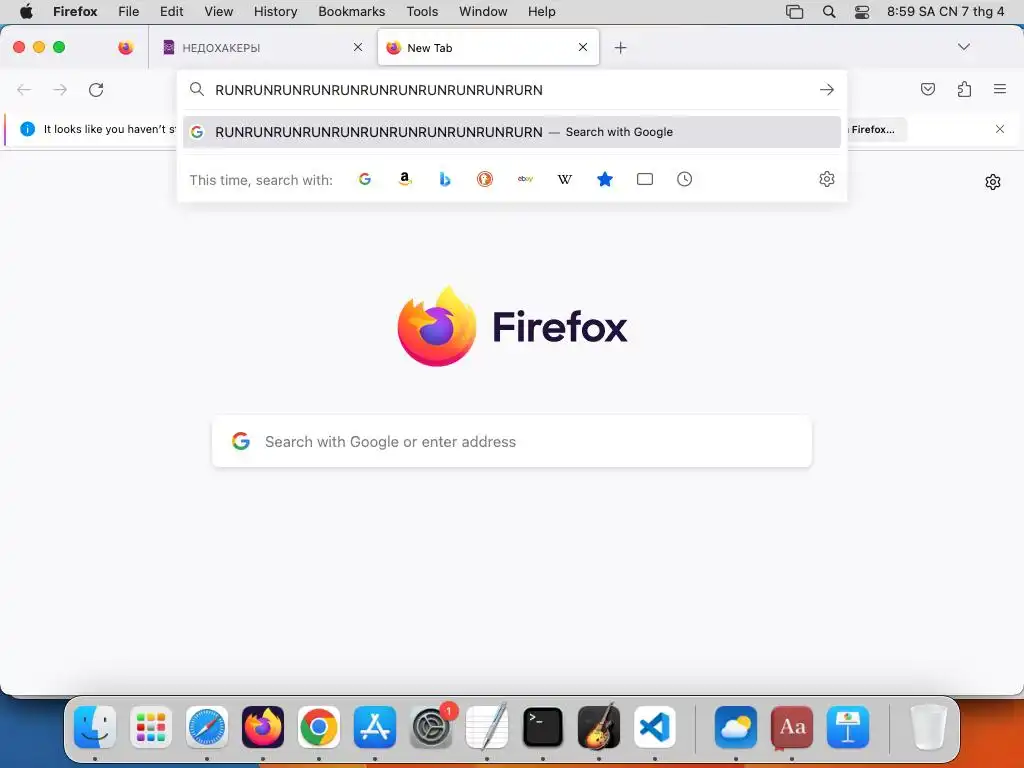Open Stage Manager windows icon in menu bar

(x=794, y=11)
